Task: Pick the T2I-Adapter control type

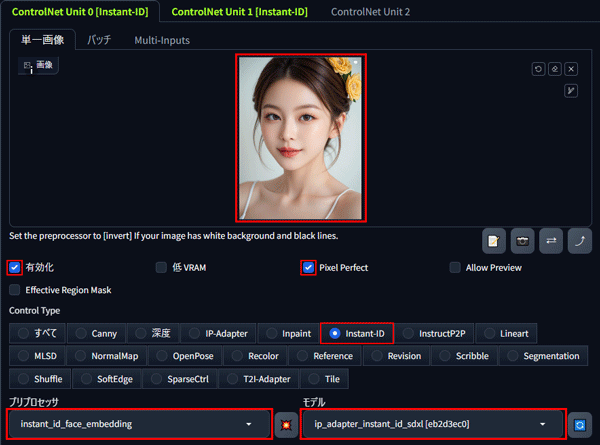Action: coord(259,379)
